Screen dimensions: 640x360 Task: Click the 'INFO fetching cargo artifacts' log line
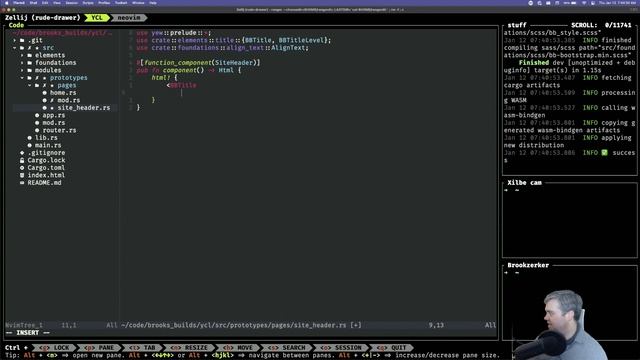[x=569, y=82]
